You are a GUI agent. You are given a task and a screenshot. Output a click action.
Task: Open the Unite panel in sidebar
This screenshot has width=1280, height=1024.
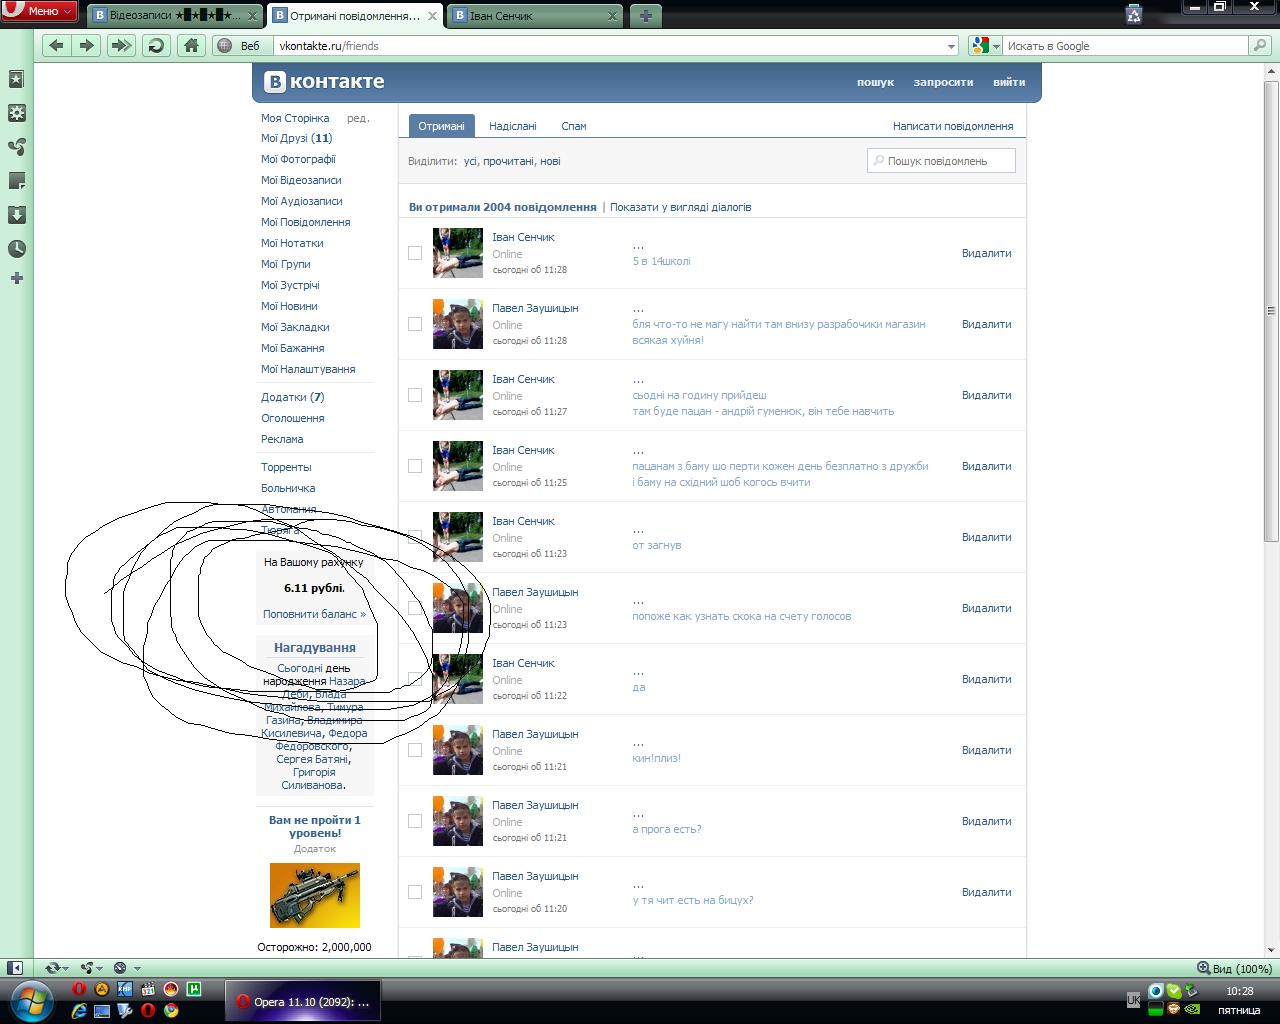point(16,147)
